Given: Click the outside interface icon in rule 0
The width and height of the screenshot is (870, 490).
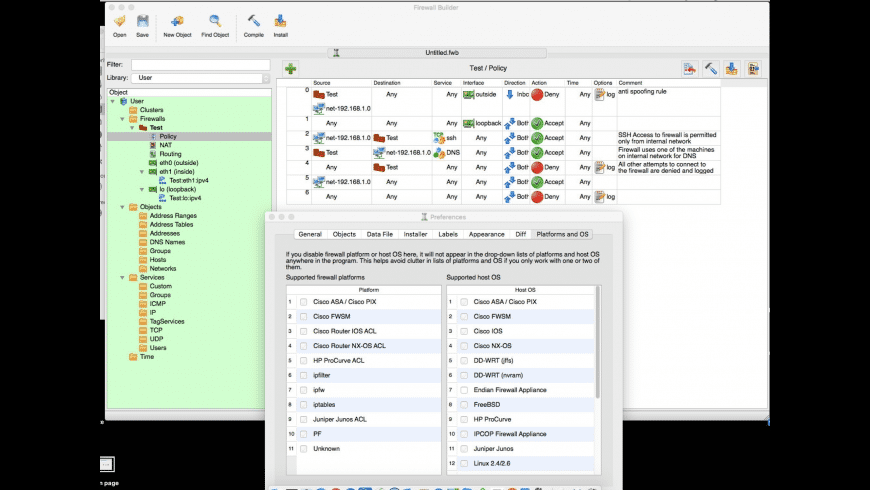Looking at the screenshot, I should [468, 94].
